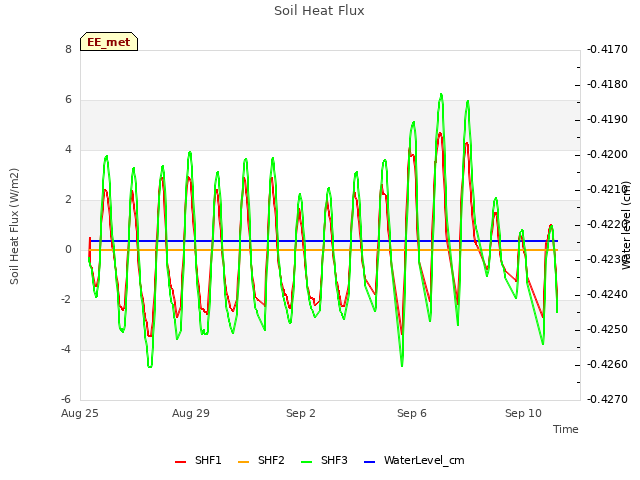Click the left axis value -6
Image resolution: width=640 pixels, height=480 pixels.
(66, 399)
